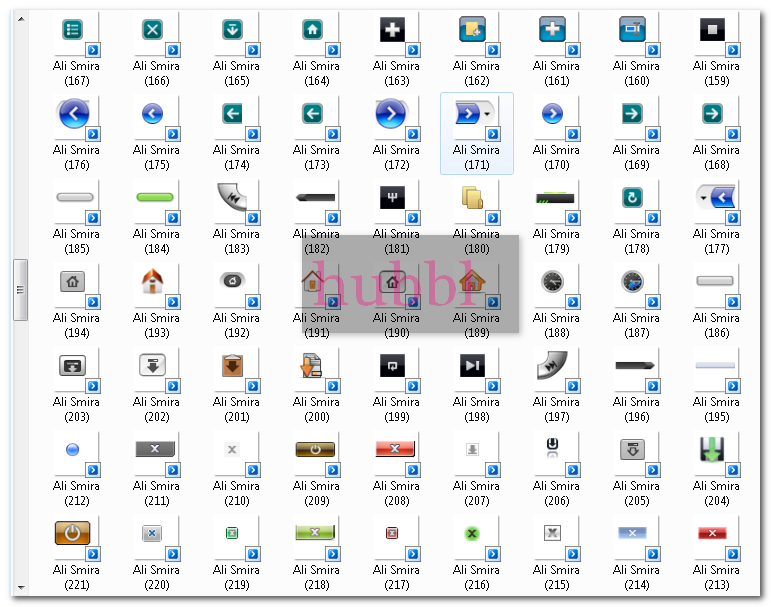Select the Ali Smira (188) clock icon

click(x=553, y=282)
